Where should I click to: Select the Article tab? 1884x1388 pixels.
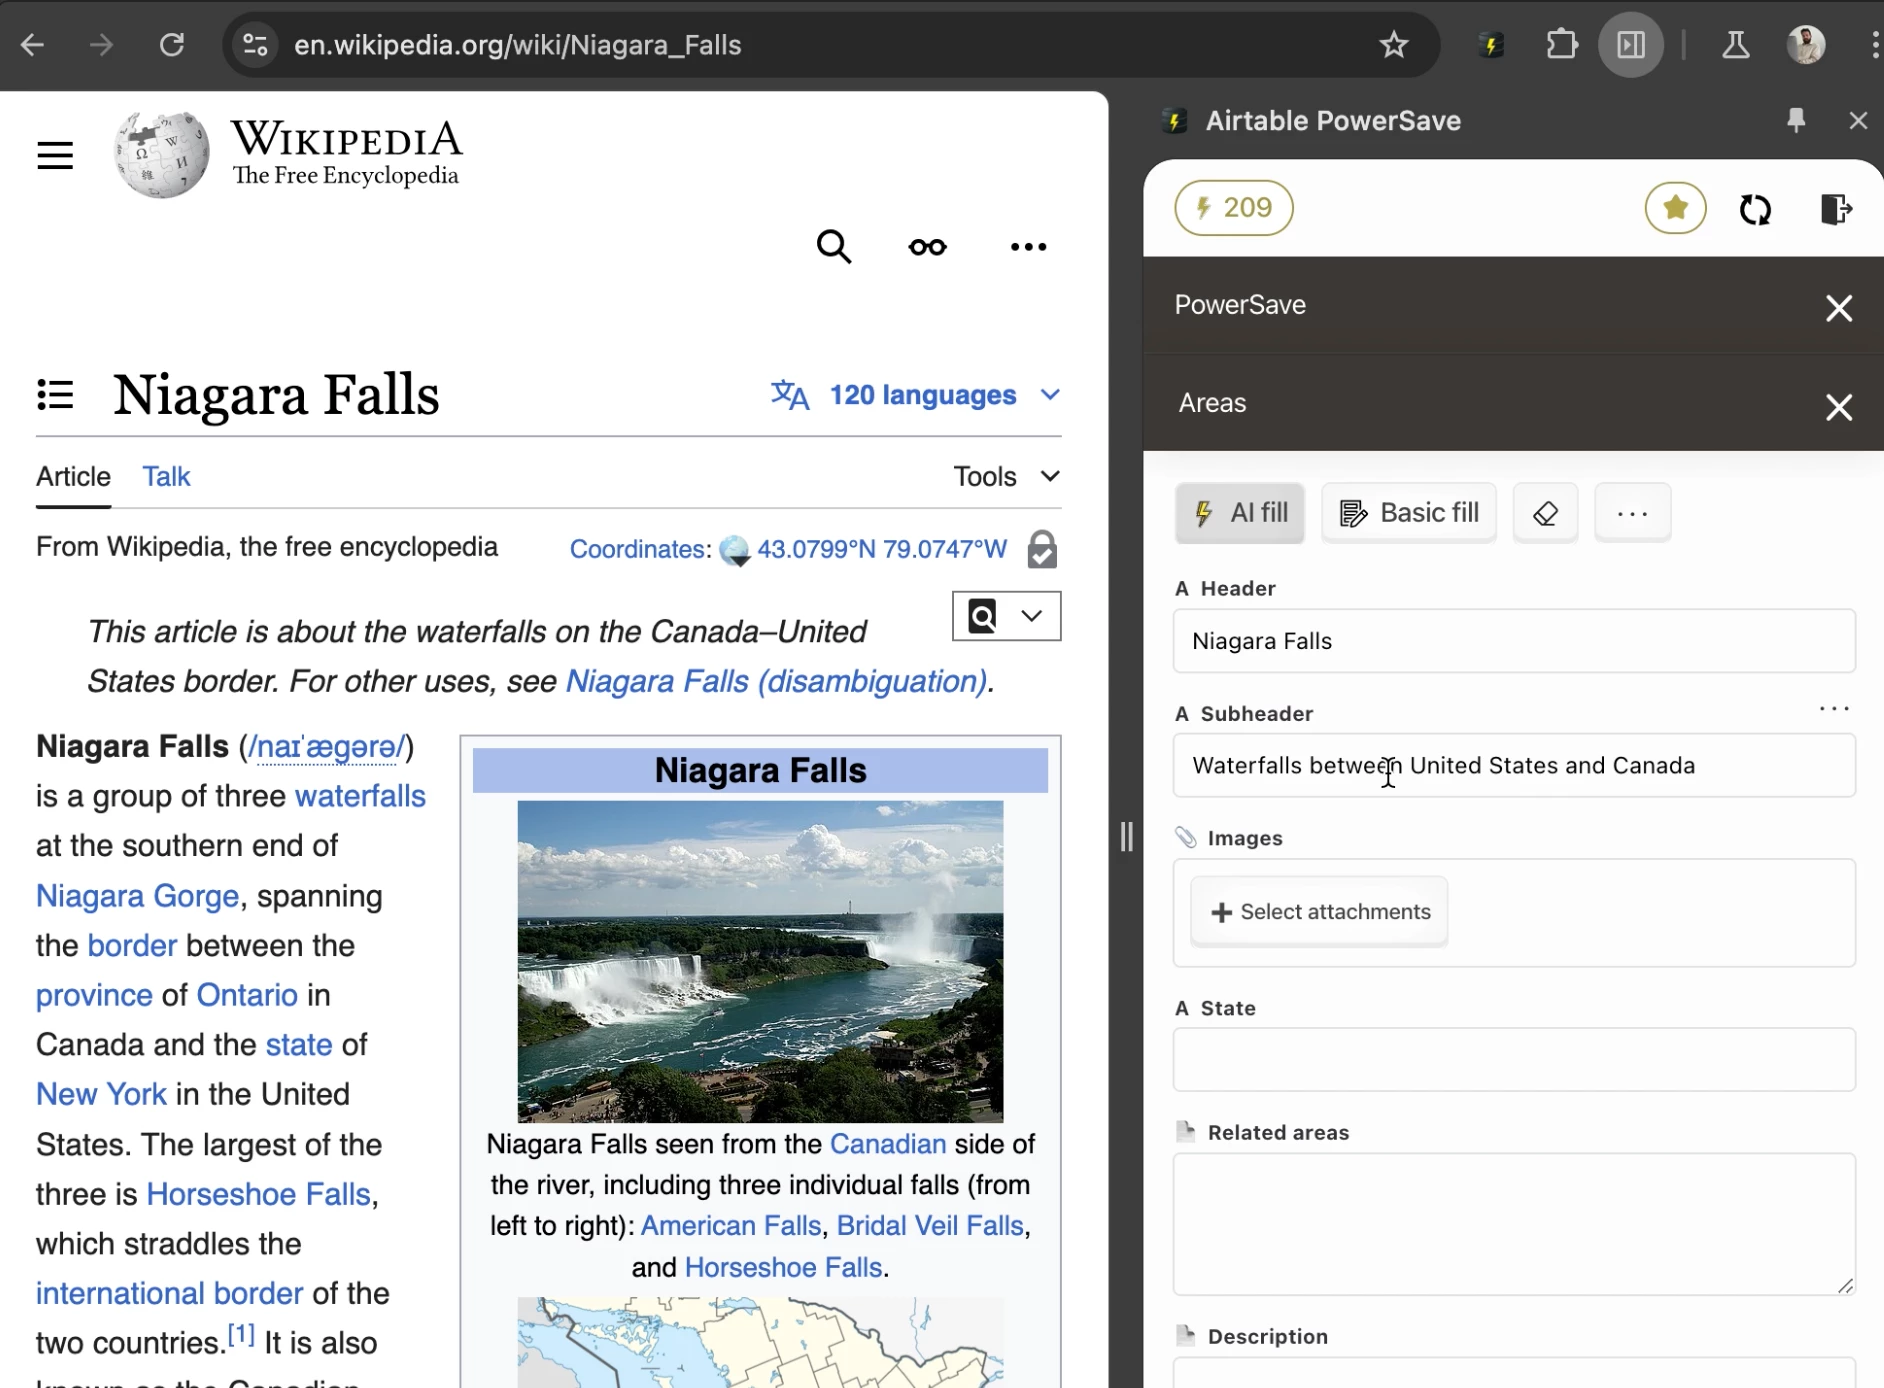click(x=73, y=476)
